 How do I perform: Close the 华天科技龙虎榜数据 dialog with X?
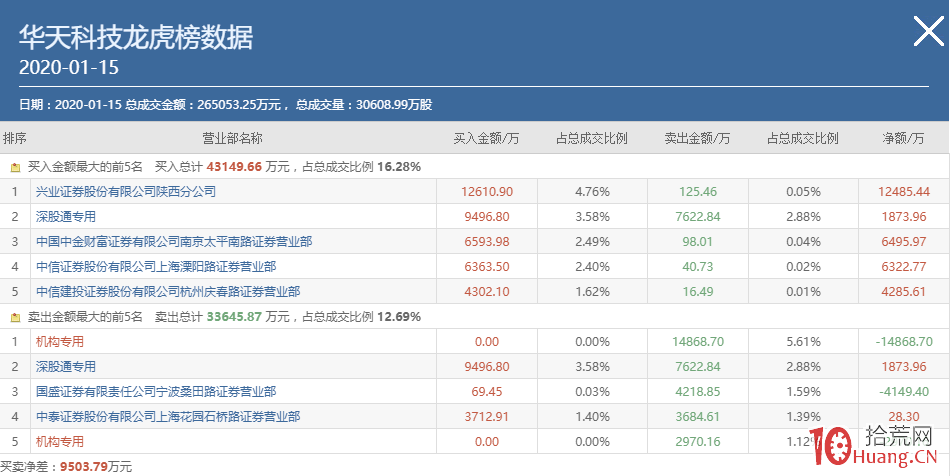(x=929, y=31)
